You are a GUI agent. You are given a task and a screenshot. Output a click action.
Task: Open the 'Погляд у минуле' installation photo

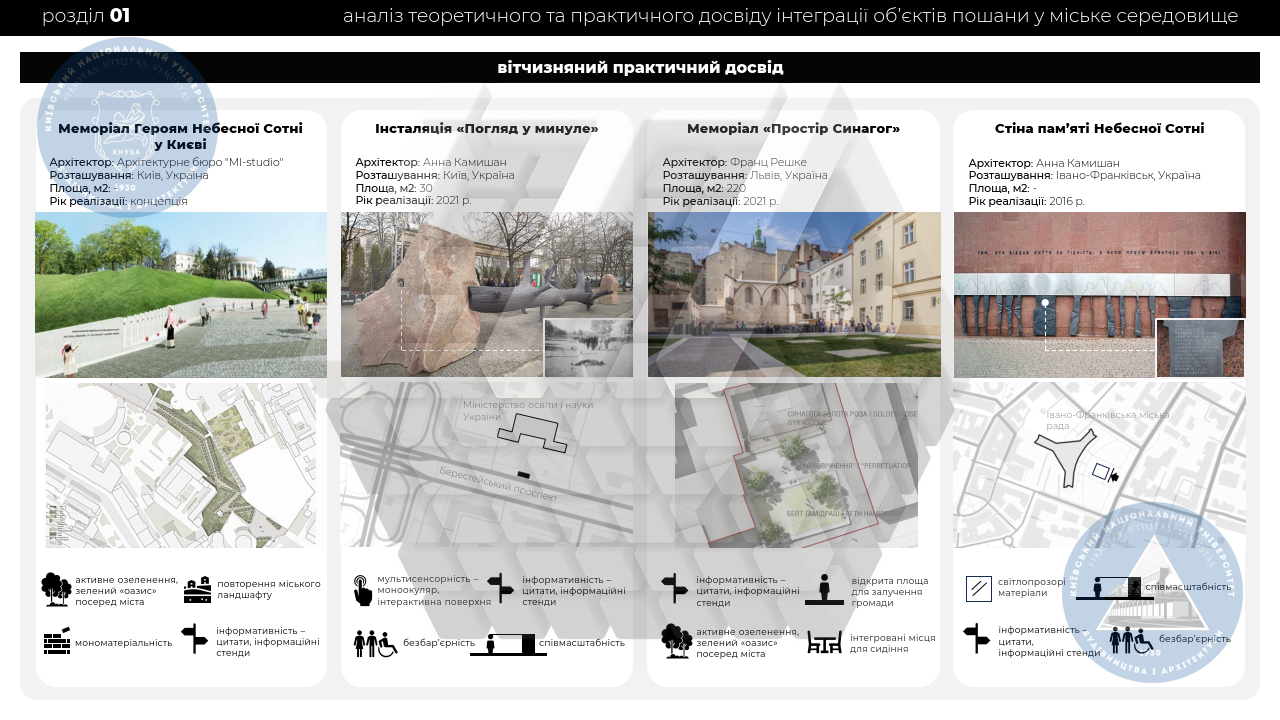tap(487, 295)
